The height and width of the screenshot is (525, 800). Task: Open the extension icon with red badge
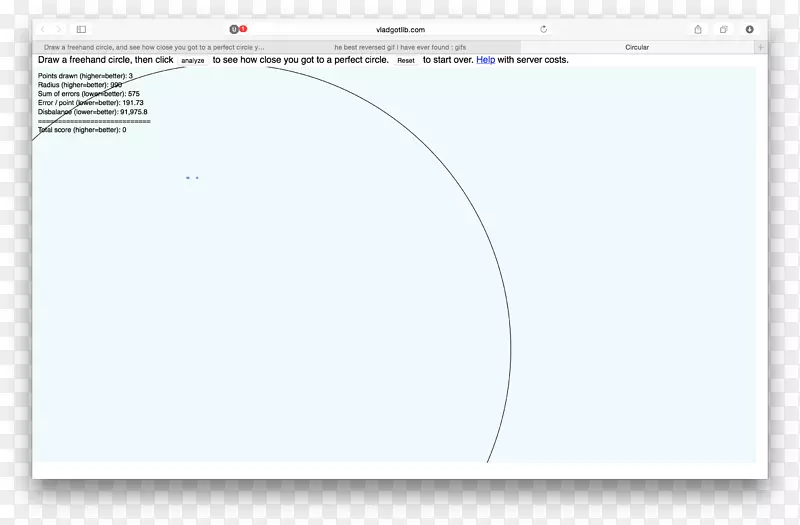pyautogui.click(x=238, y=29)
